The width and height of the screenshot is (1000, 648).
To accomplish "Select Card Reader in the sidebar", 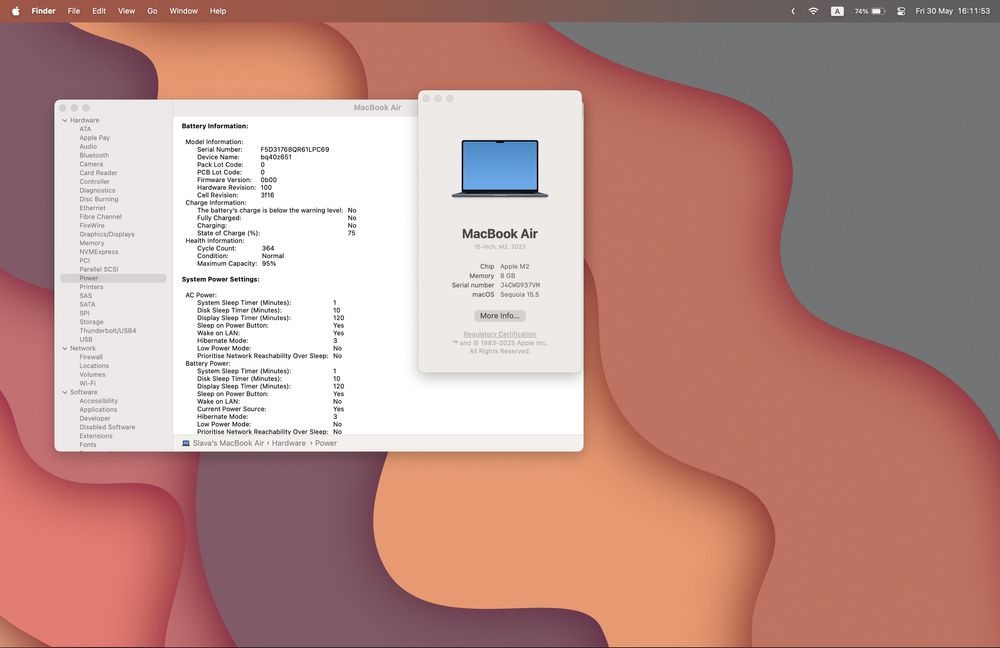I will coord(98,173).
